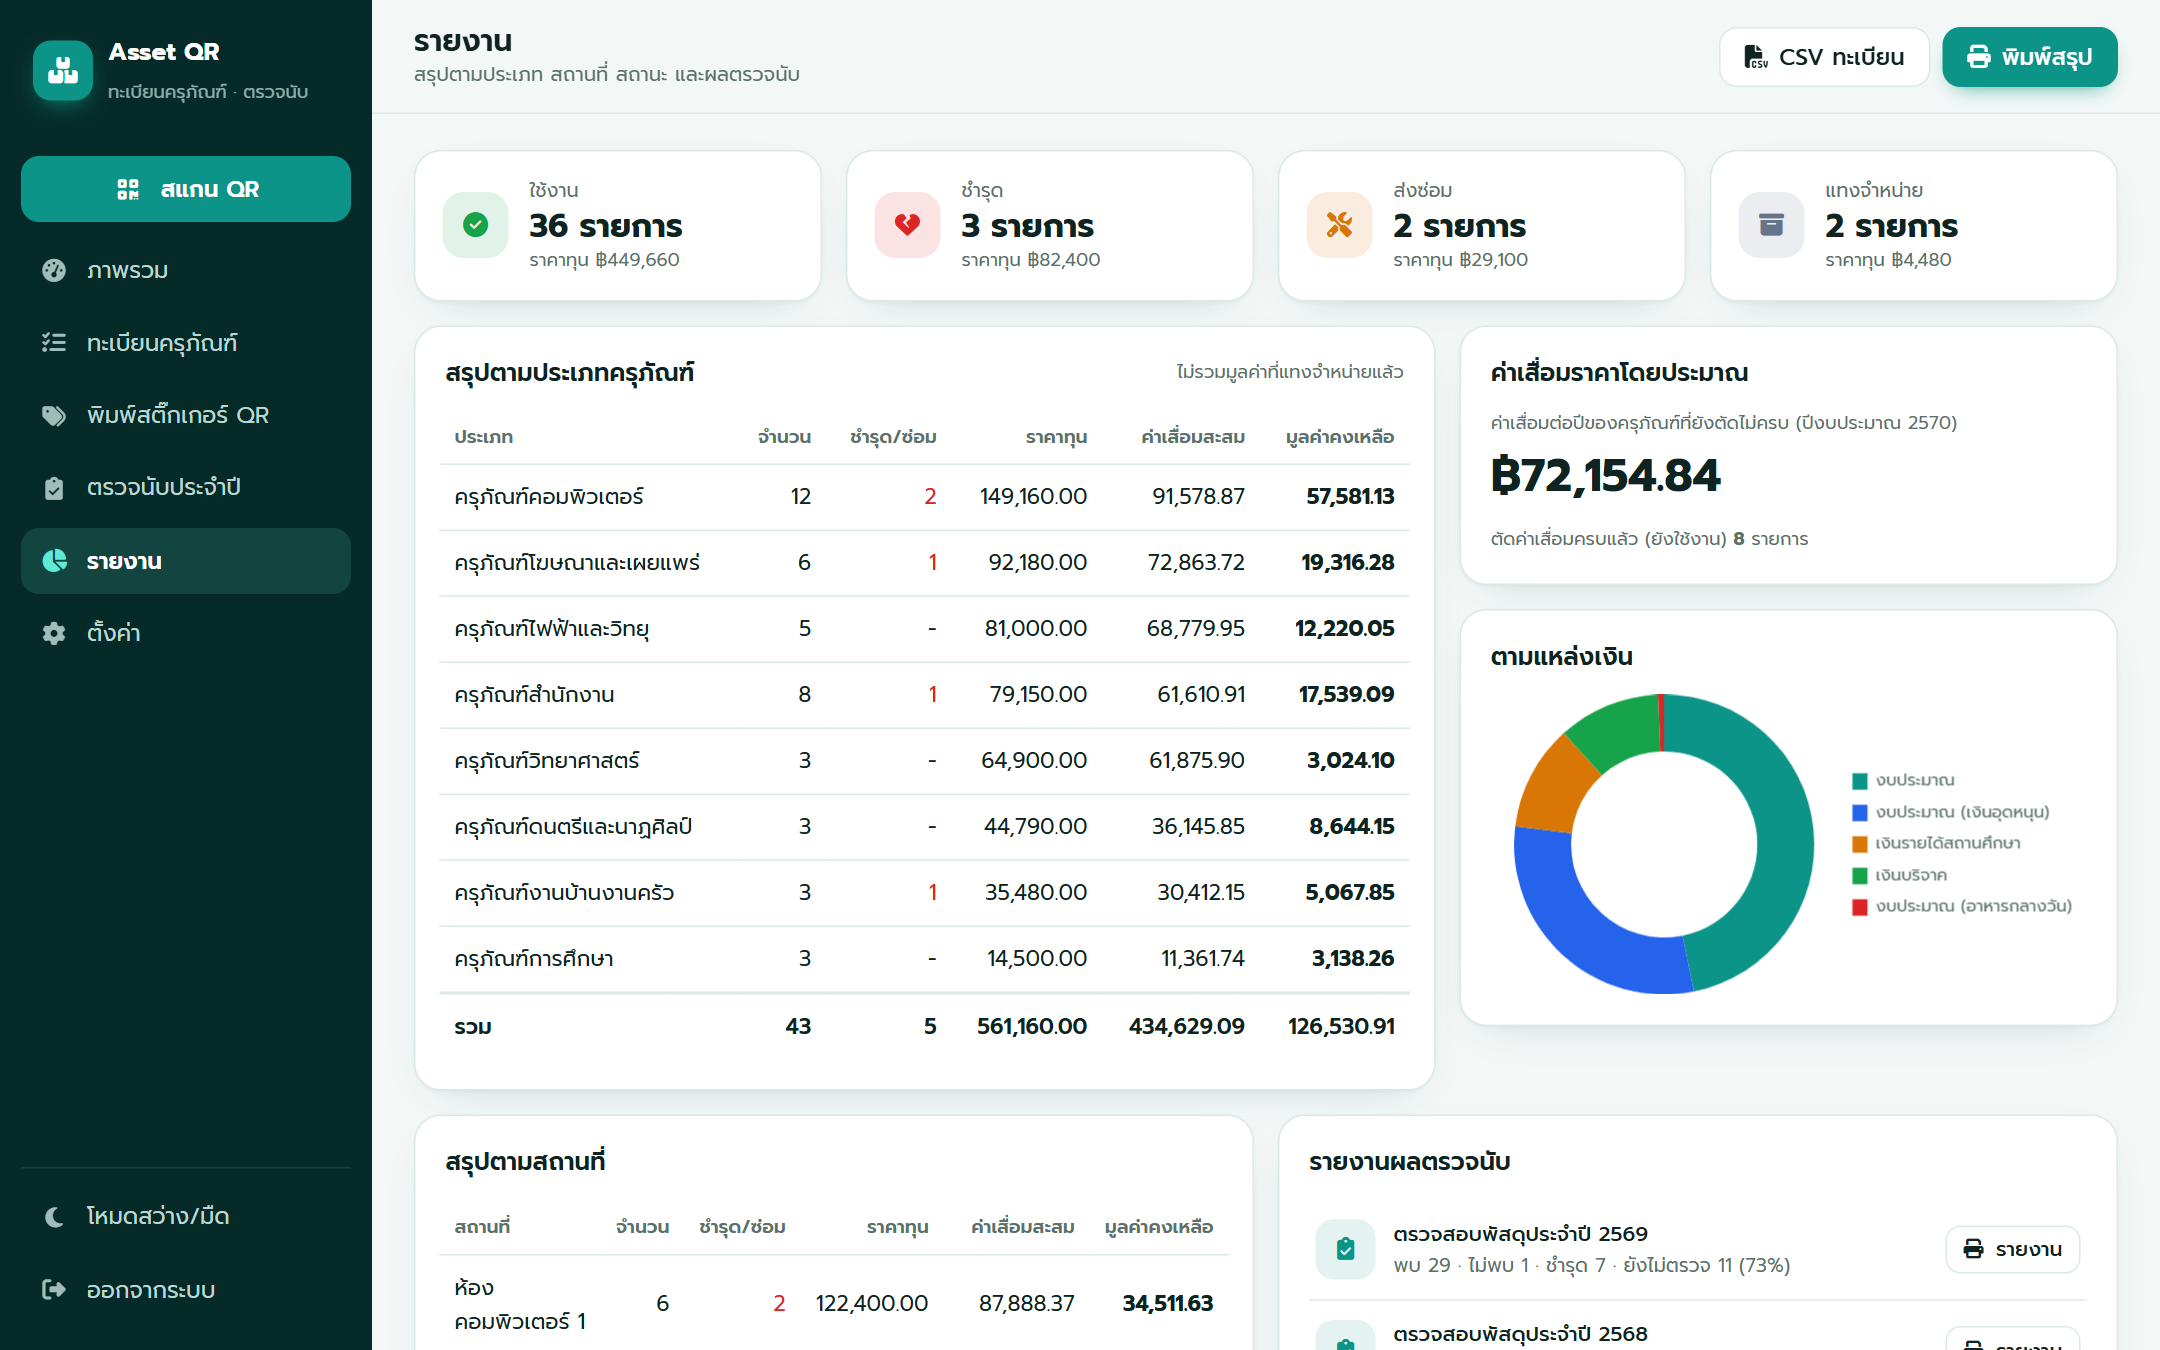Image resolution: width=2160 pixels, height=1350 pixels.
Task: Open the ทะเบียนครุภัณฑ์ menu item
Action: pos(186,343)
